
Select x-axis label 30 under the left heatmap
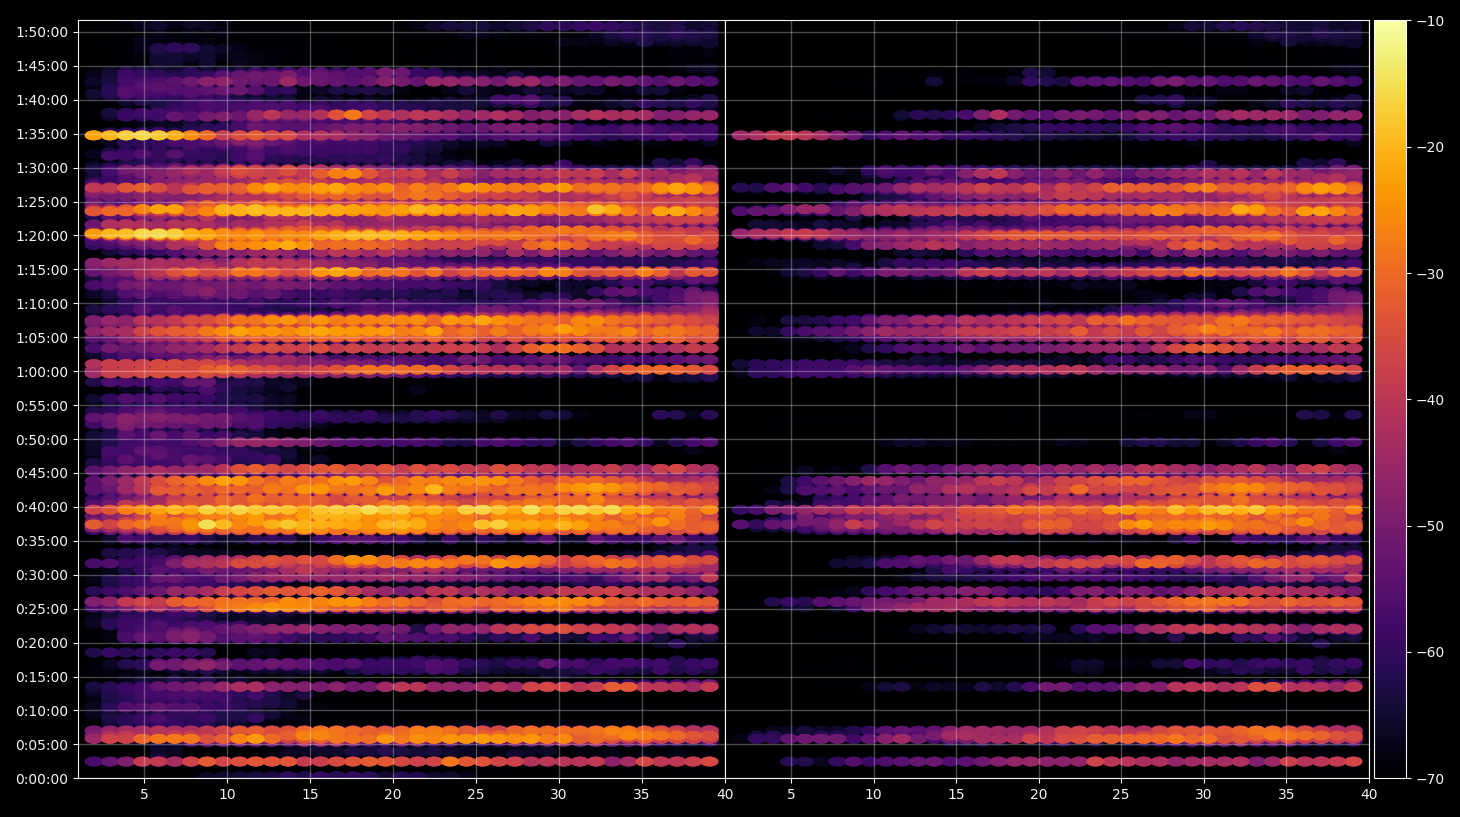pyautogui.click(x=558, y=795)
